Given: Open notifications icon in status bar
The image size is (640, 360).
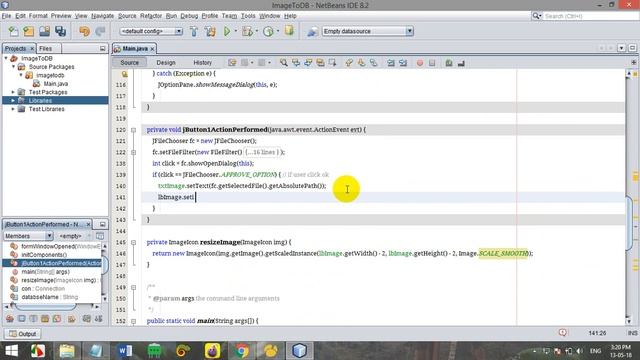Looking at the screenshot, I should 563,333.
